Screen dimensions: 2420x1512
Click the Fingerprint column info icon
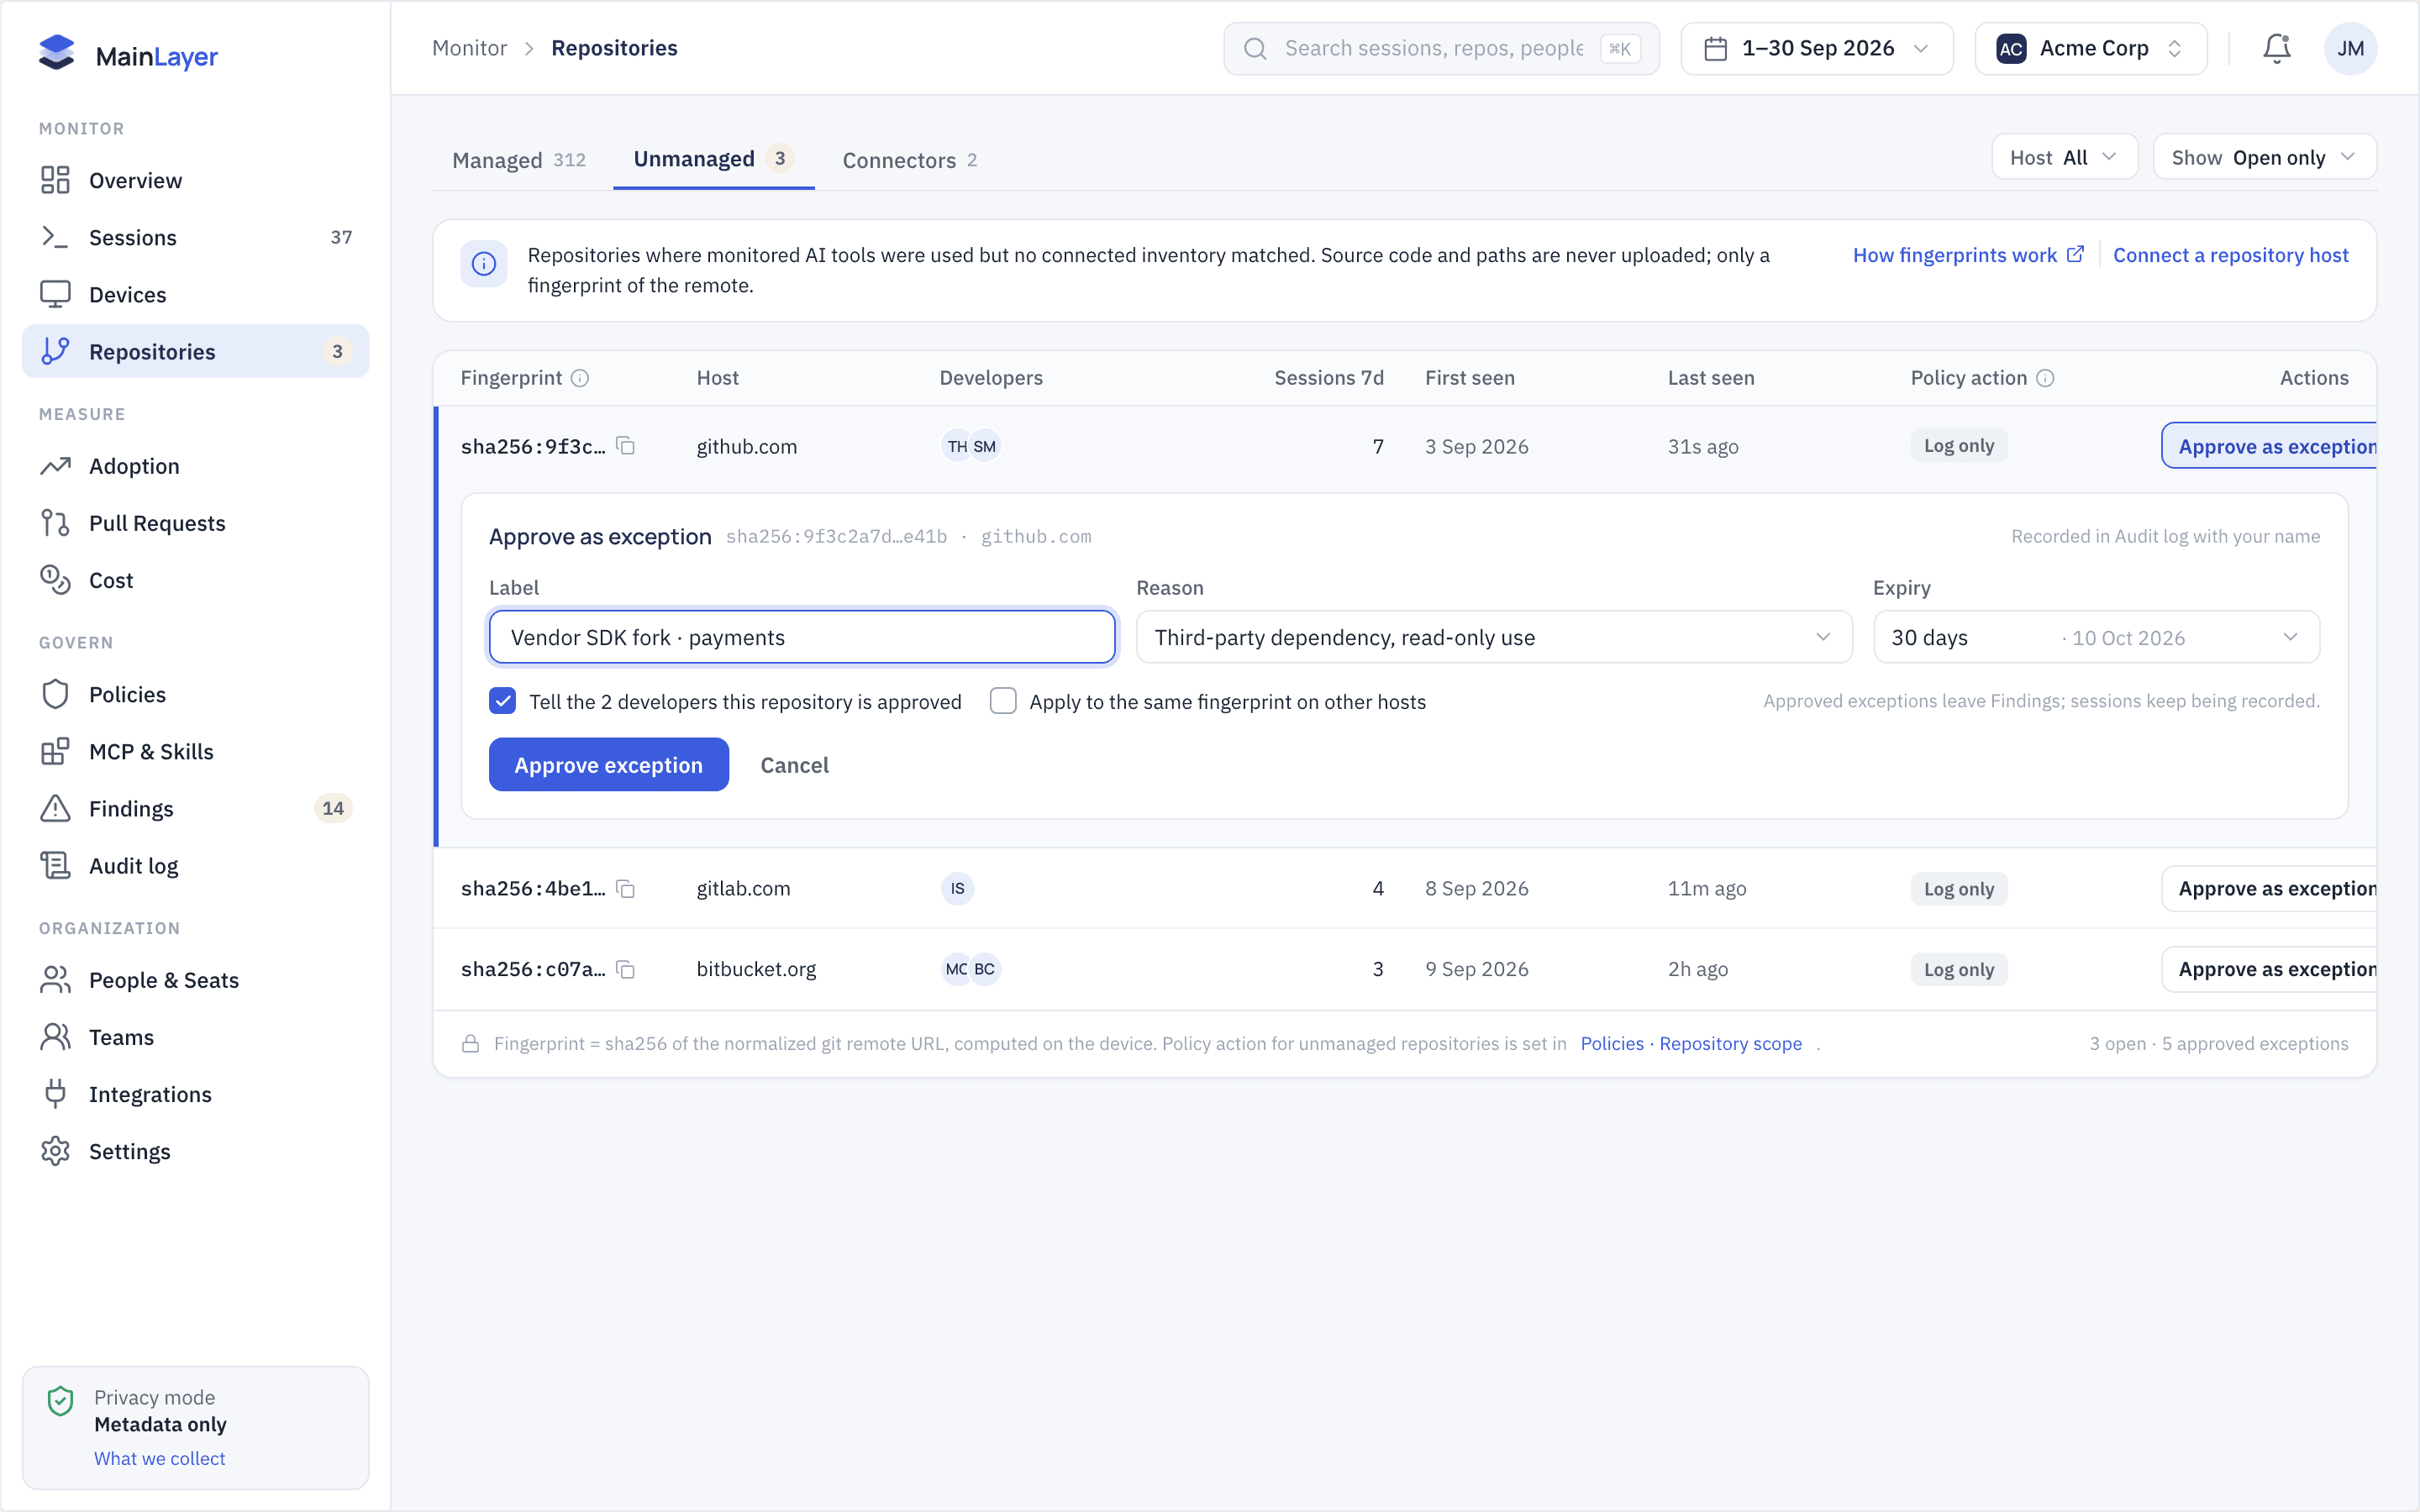point(580,378)
